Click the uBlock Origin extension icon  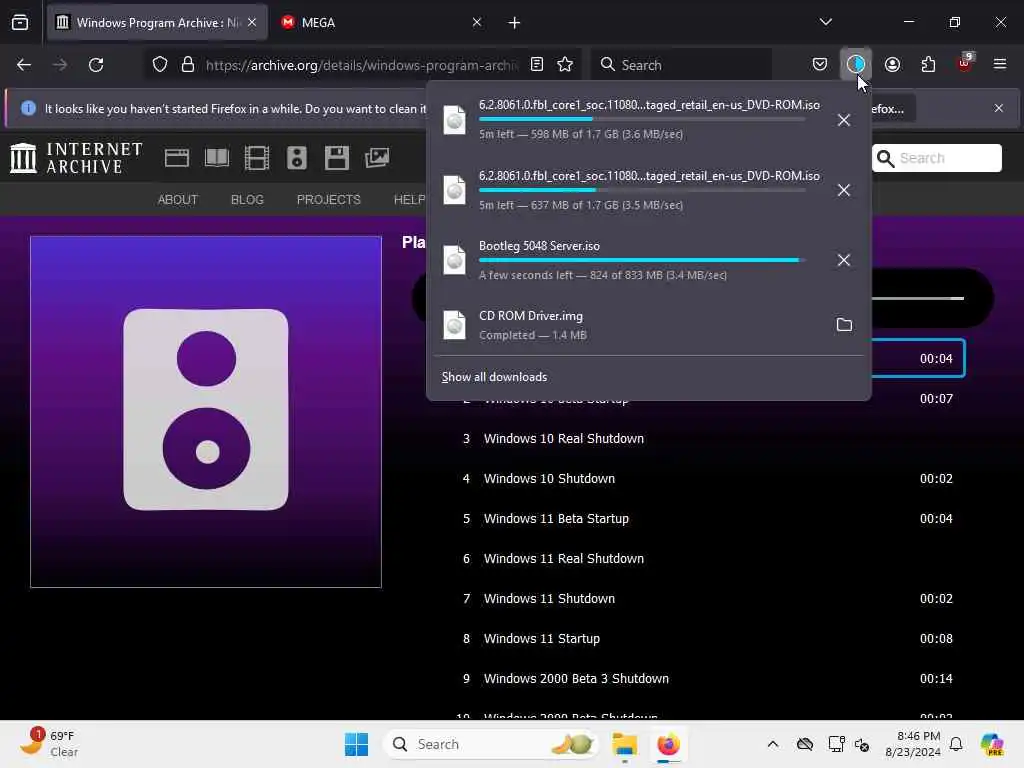point(965,63)
